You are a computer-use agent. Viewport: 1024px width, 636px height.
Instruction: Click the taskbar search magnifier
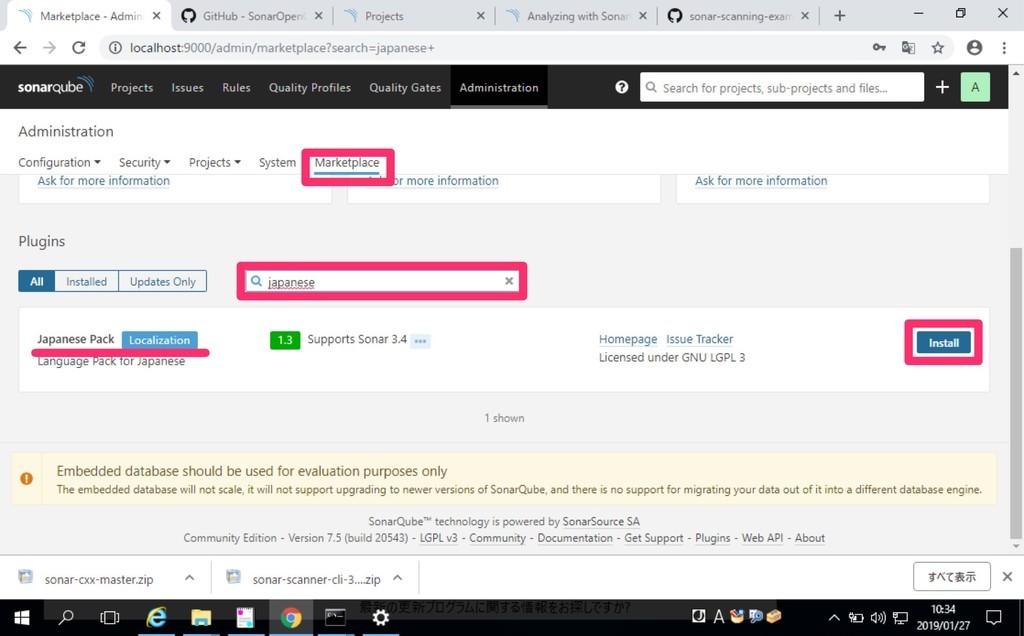pyautogui.click(x=66, y=617)
